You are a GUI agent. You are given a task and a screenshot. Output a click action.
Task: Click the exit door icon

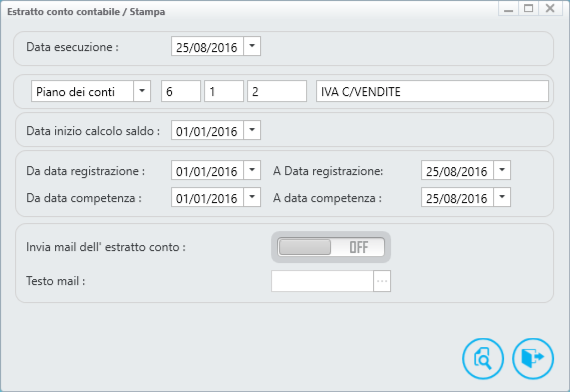[x=533, y=359]
